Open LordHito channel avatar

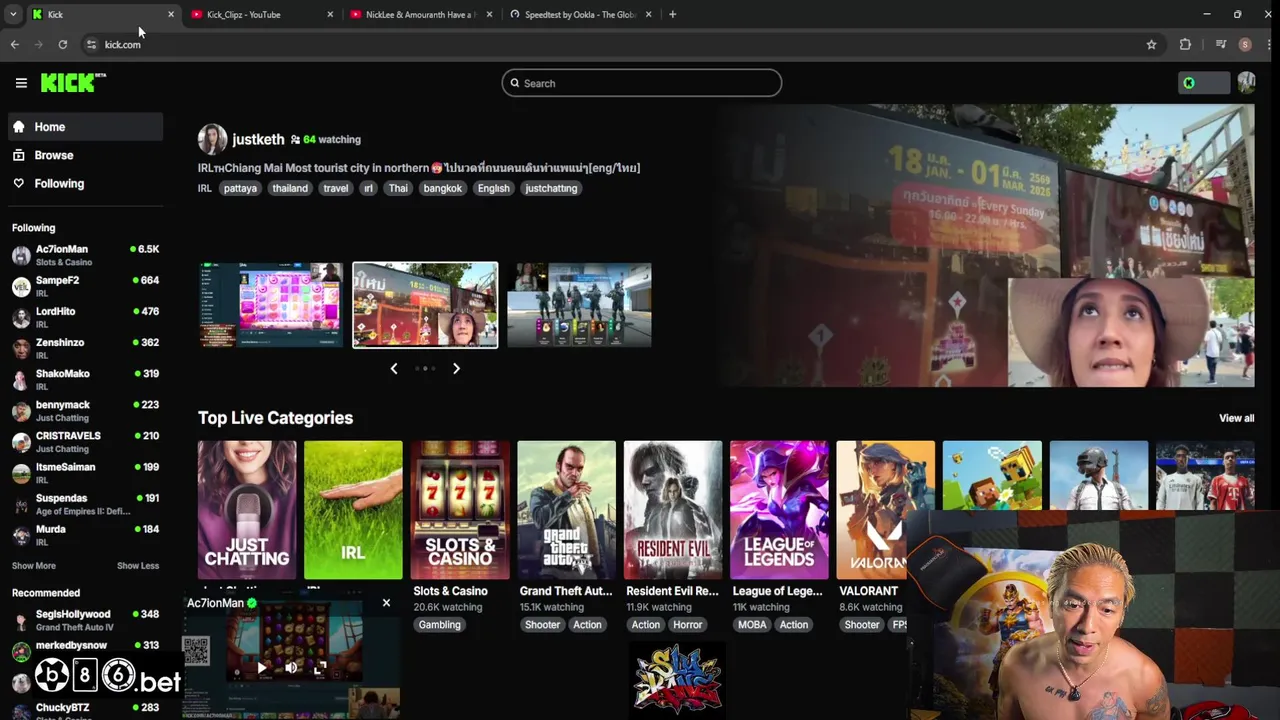pos(21,318)
